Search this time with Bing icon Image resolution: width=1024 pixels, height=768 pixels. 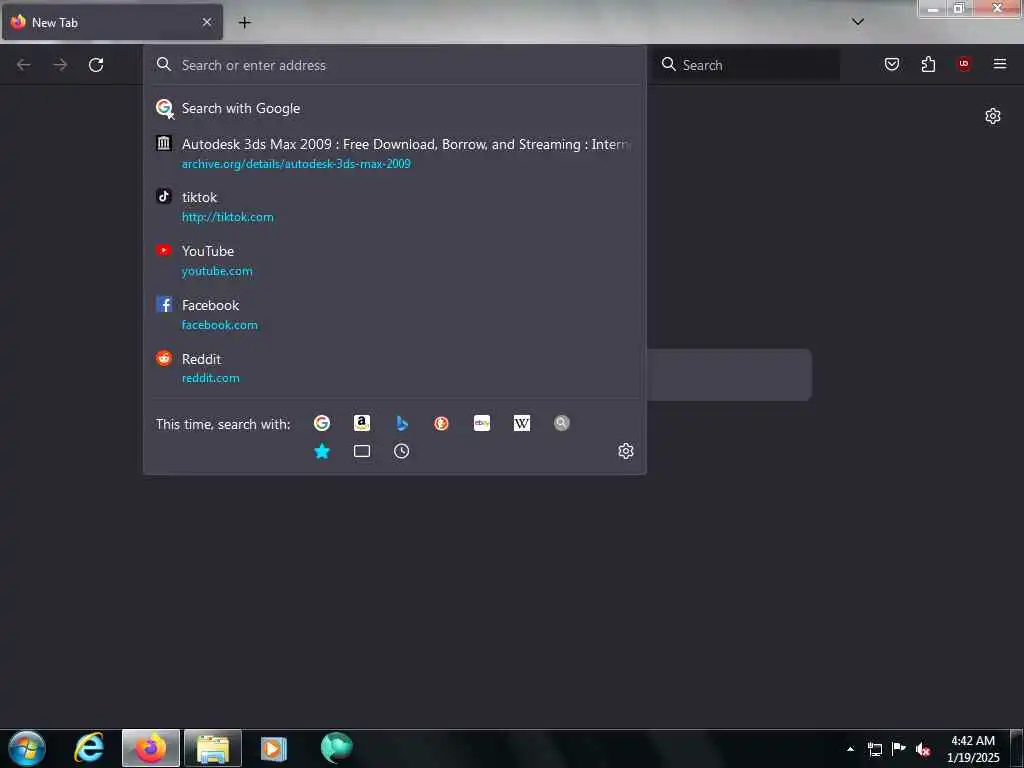coord(402,423)
